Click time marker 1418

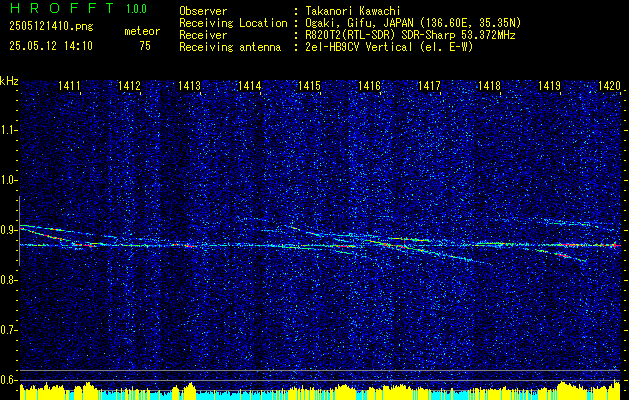(x=489, y=85)
